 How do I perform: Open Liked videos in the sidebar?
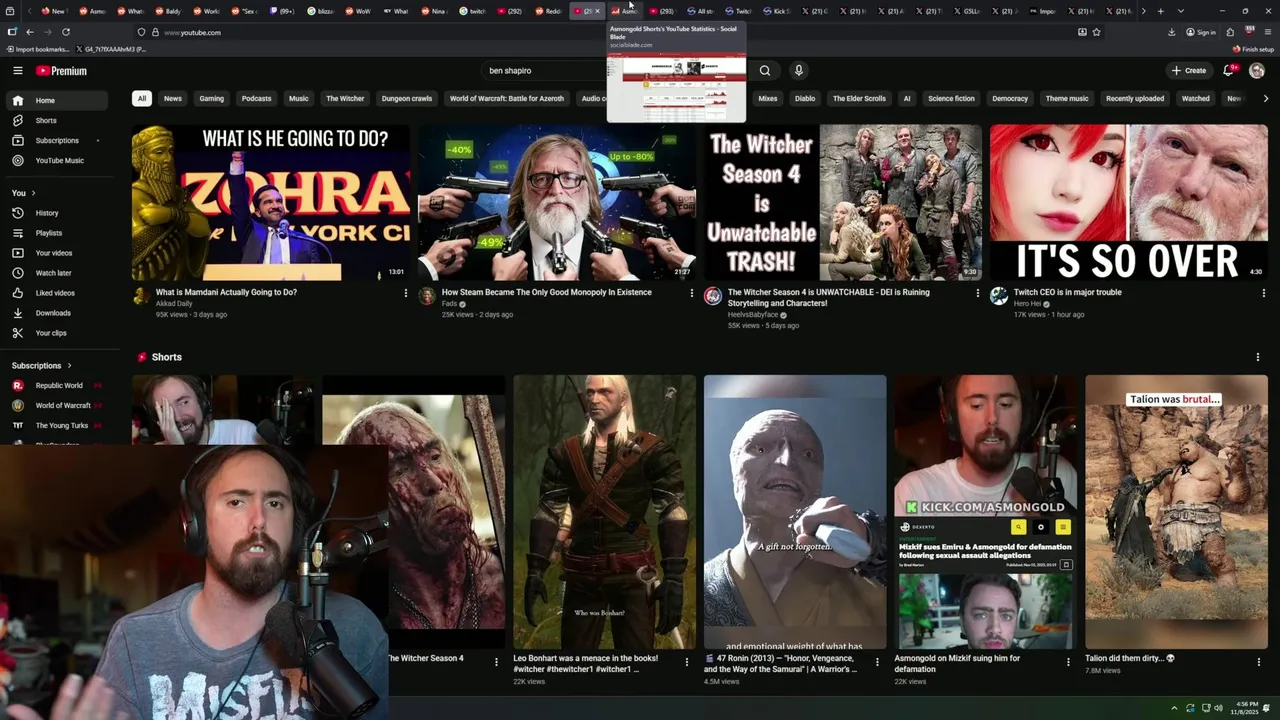(59, 293)
